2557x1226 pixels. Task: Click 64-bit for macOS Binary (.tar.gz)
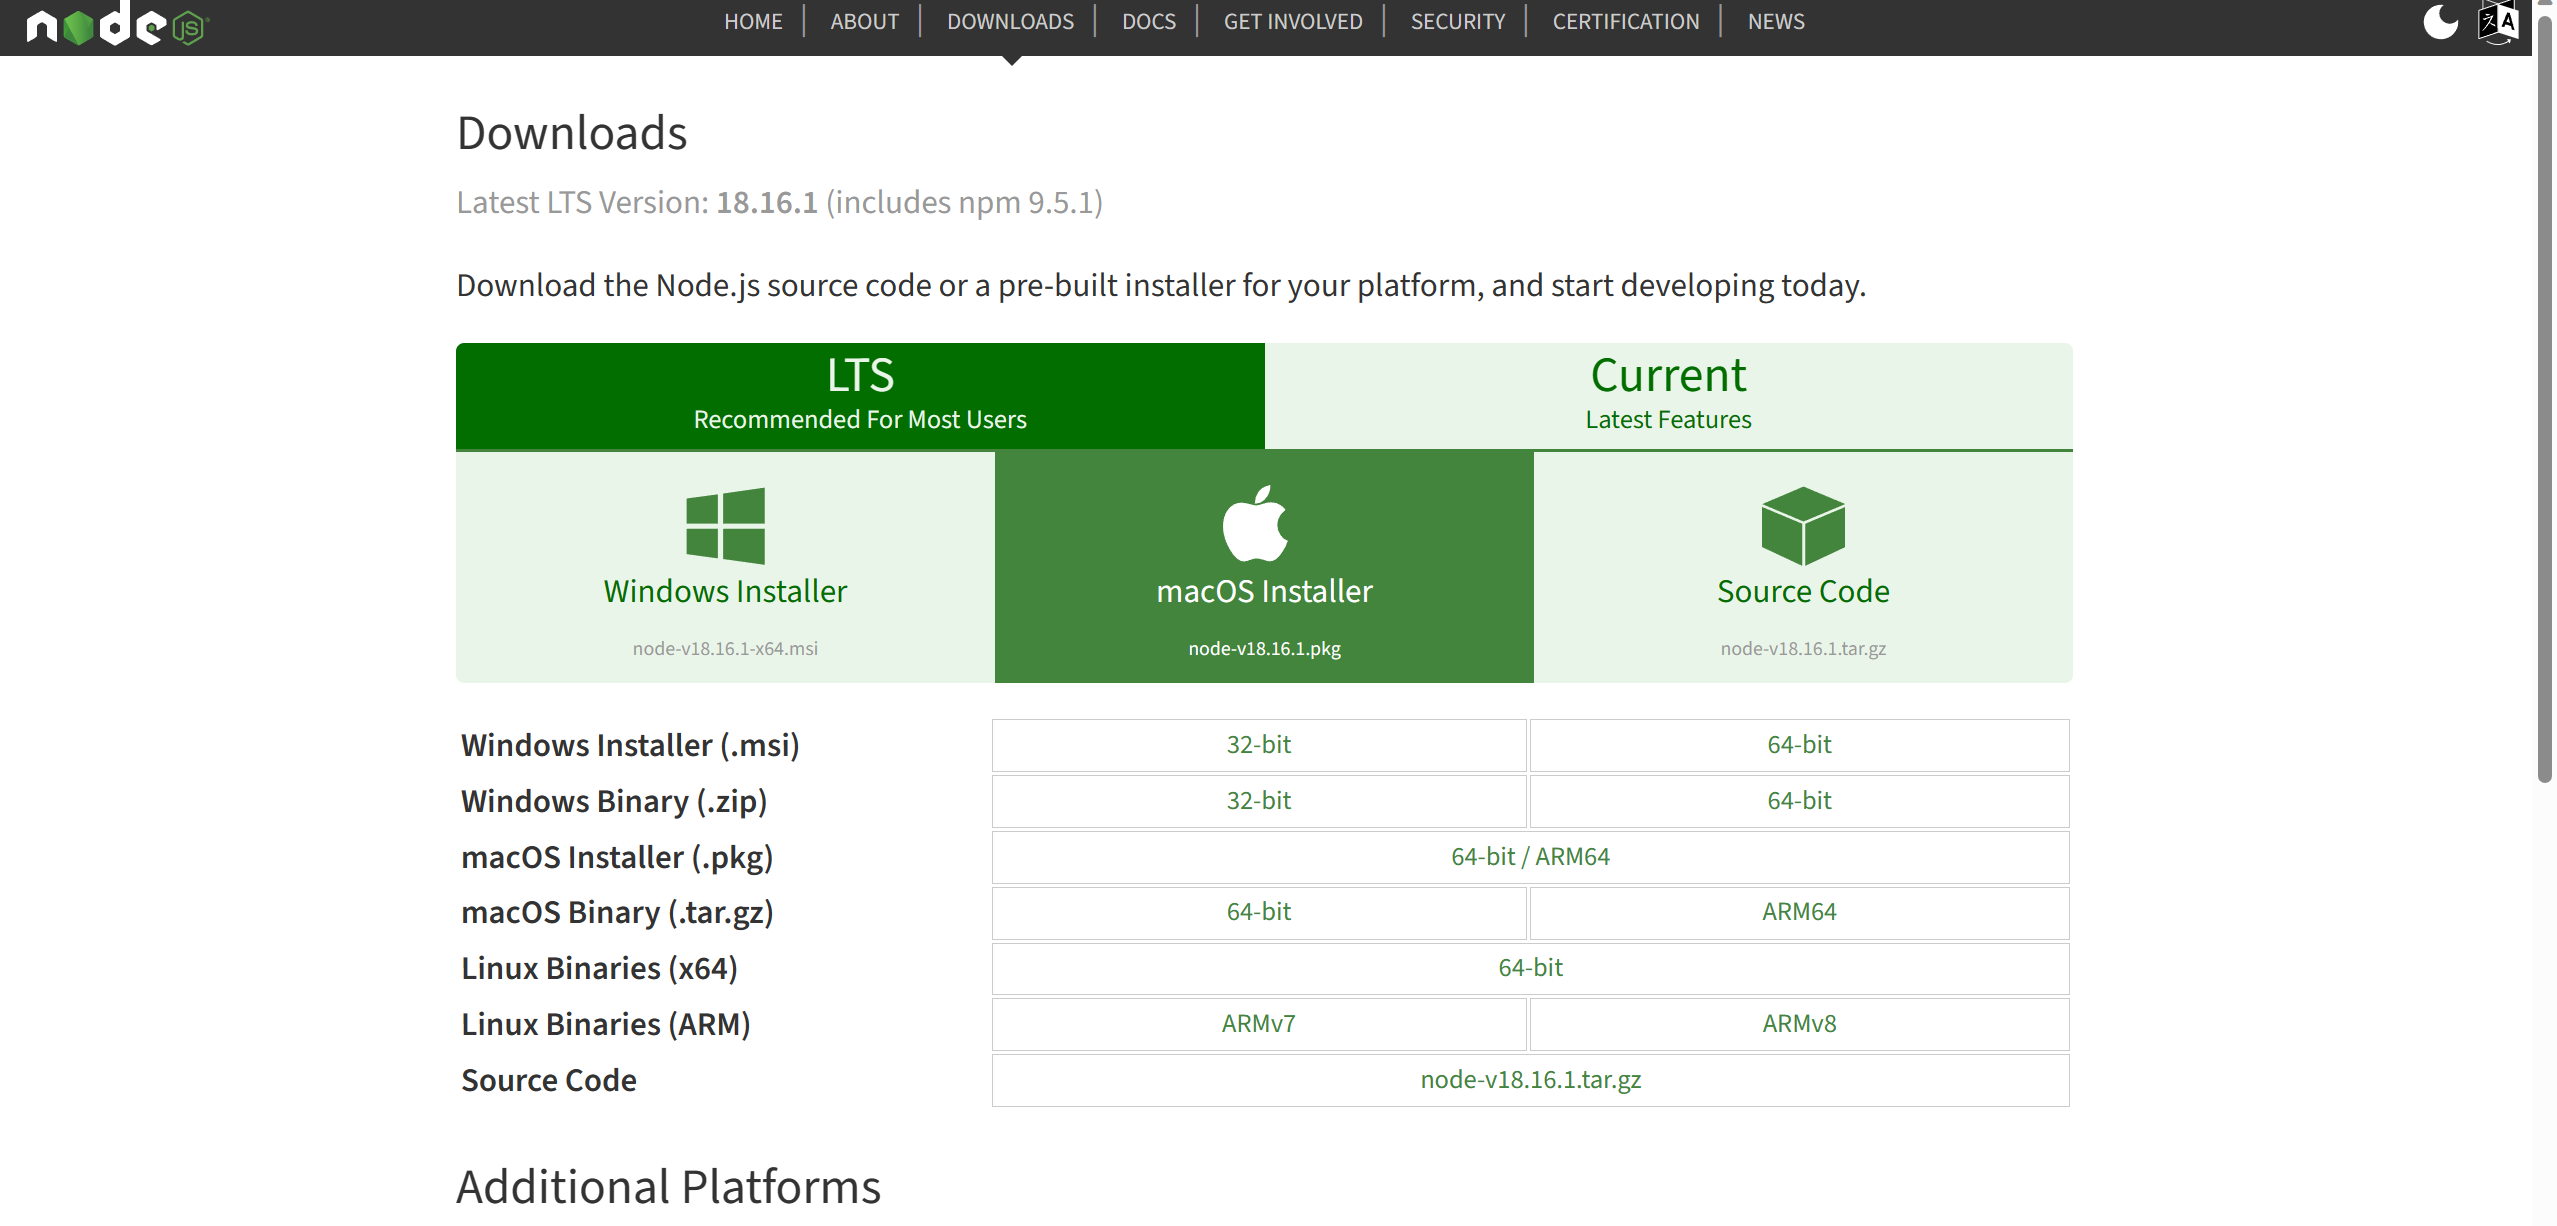click(1259, 912)
